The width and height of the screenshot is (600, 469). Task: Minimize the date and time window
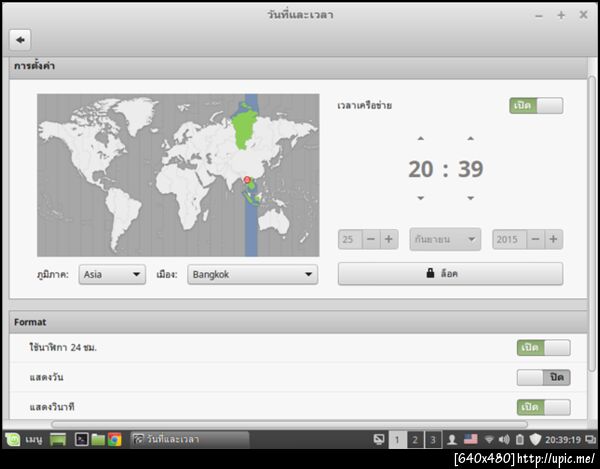click(x=539, y=16)
